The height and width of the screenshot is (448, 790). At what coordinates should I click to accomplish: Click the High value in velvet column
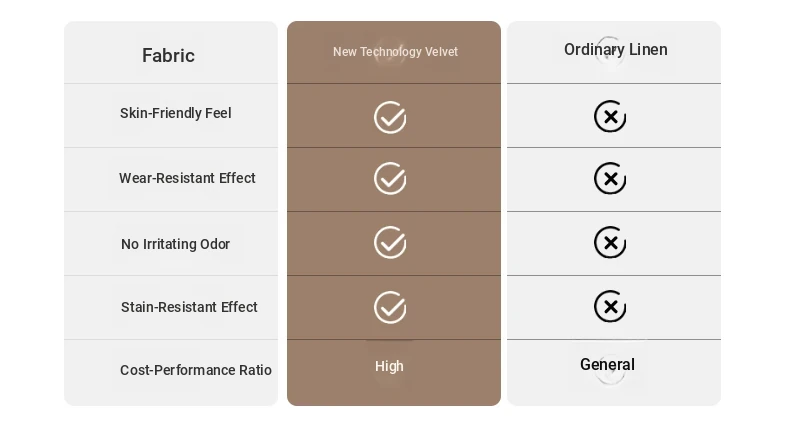pos(389,366)
